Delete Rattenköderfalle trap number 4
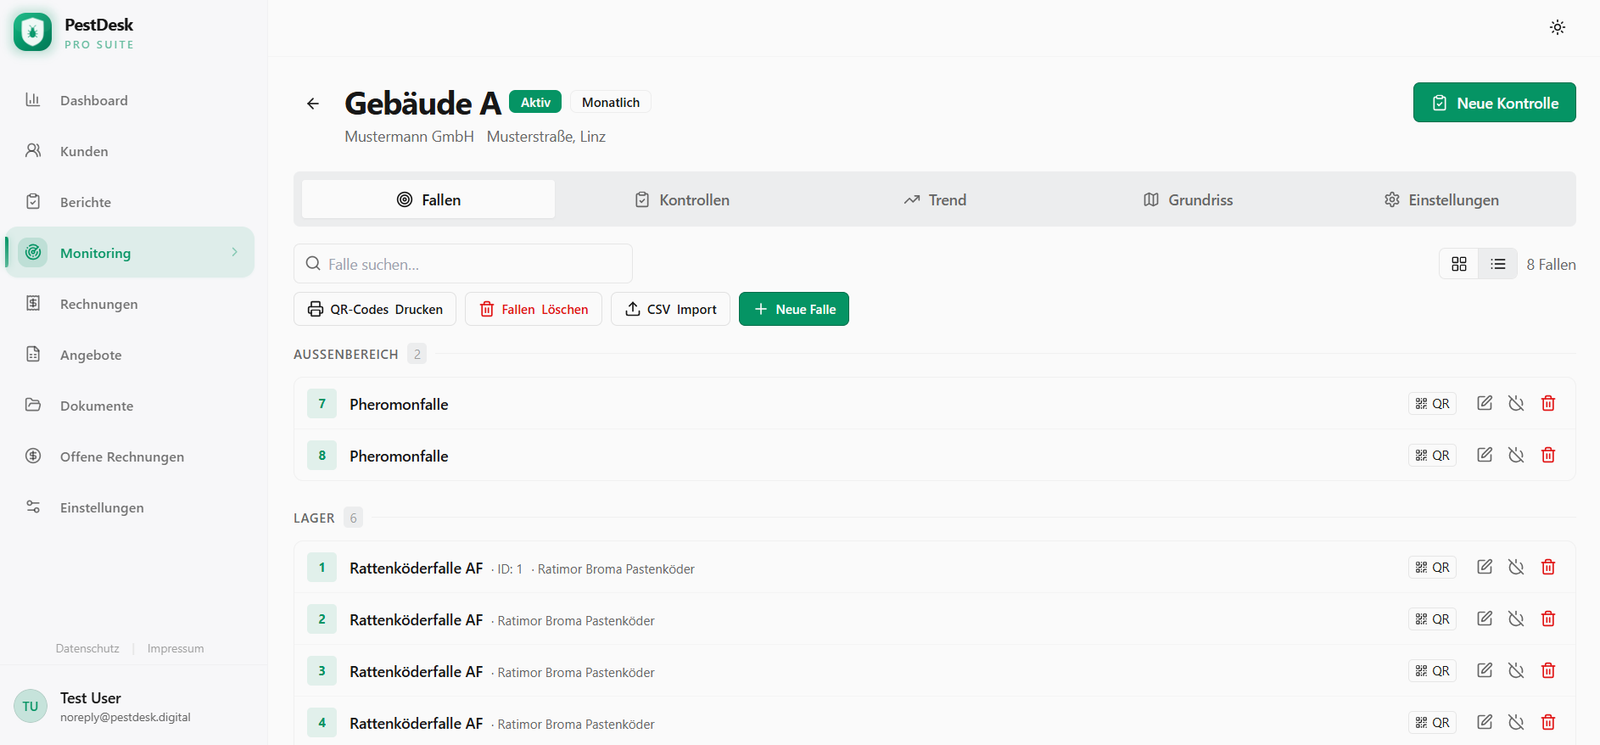The image size is (1600, 745). click(x=1548, y=722)
